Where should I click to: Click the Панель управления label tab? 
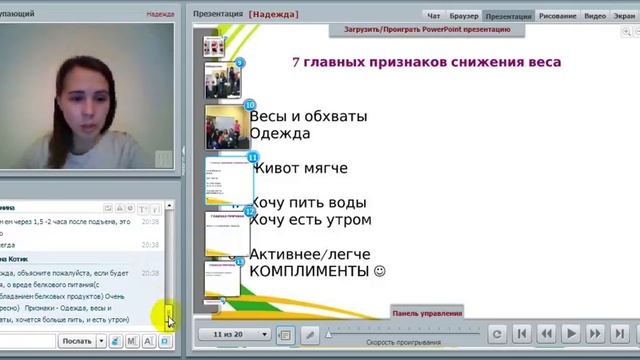click(427, 313)
